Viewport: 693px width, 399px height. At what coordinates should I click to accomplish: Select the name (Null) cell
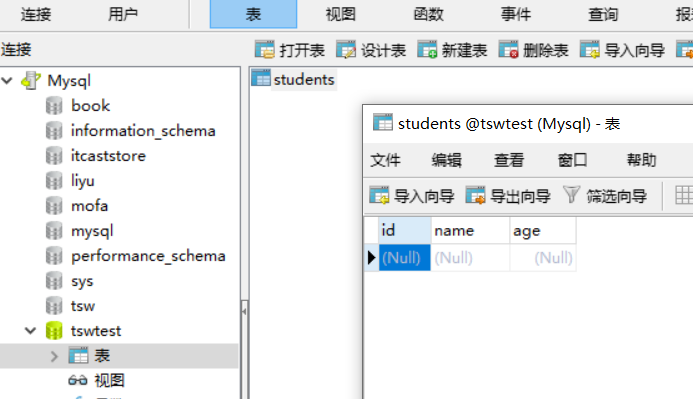(470, 258)
